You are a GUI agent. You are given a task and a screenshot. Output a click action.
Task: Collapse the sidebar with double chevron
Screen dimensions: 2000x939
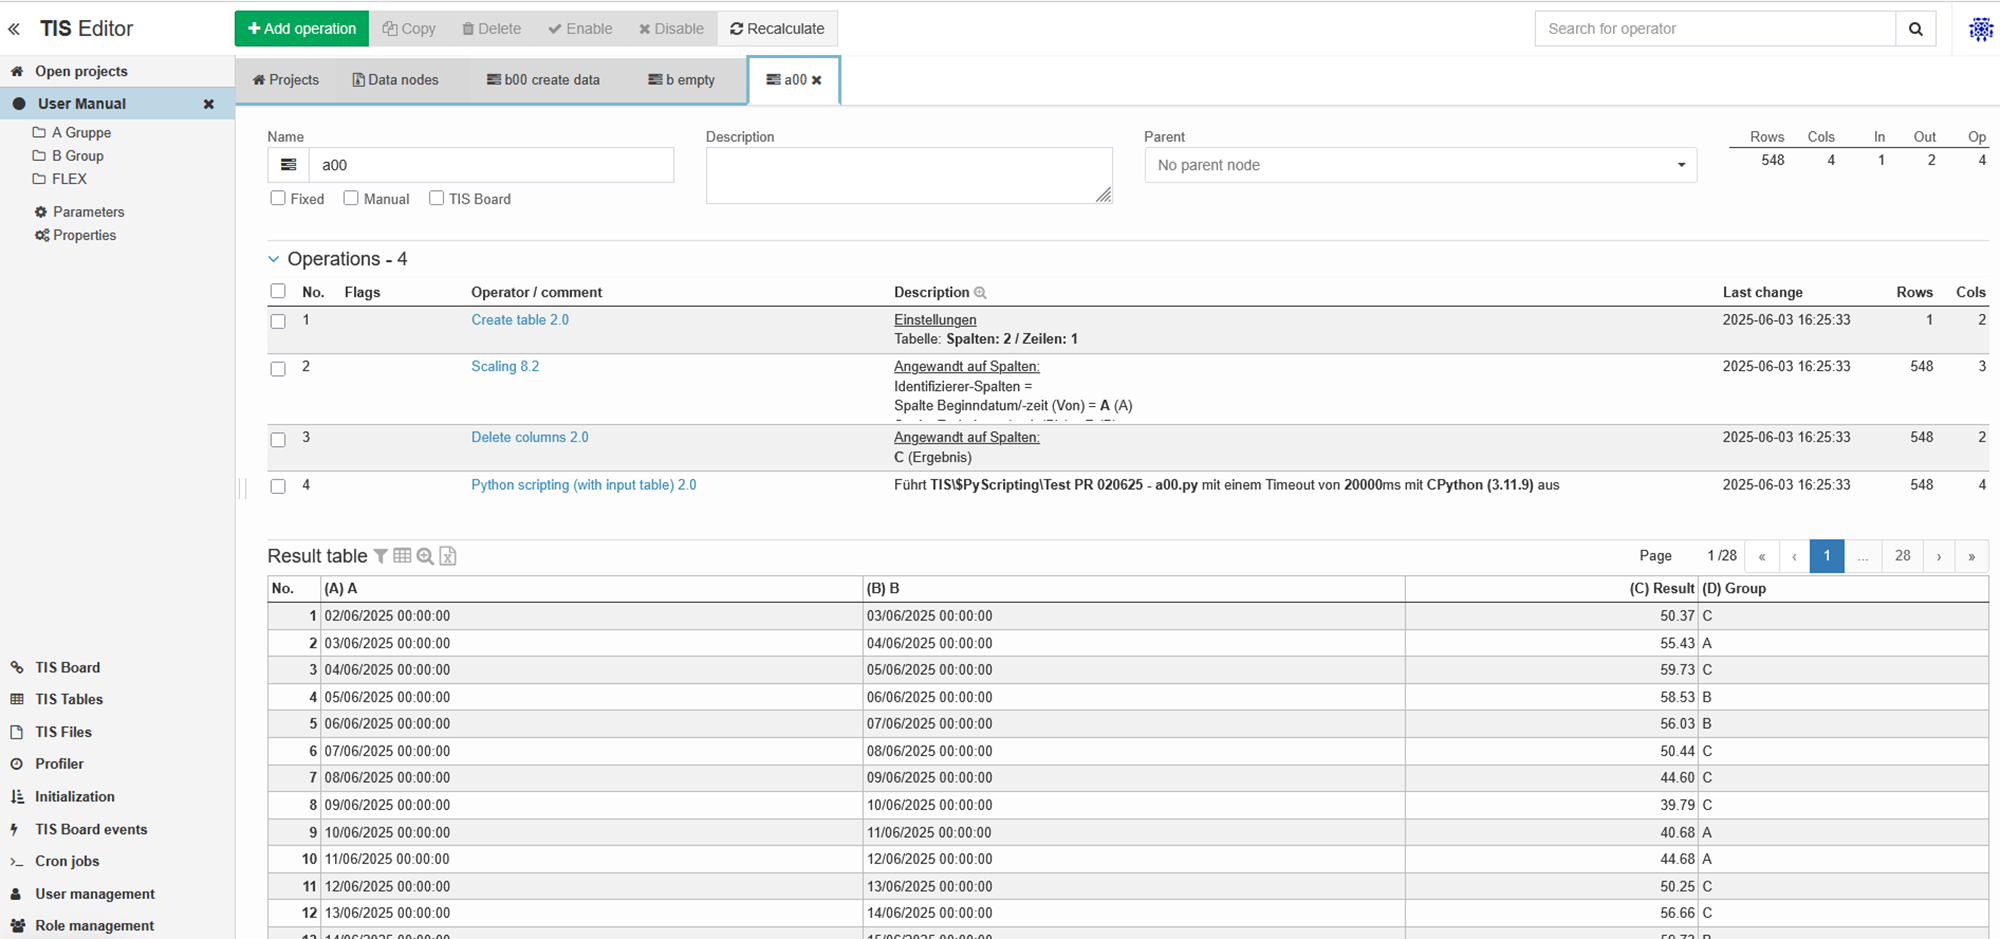(x=14, y=29)
